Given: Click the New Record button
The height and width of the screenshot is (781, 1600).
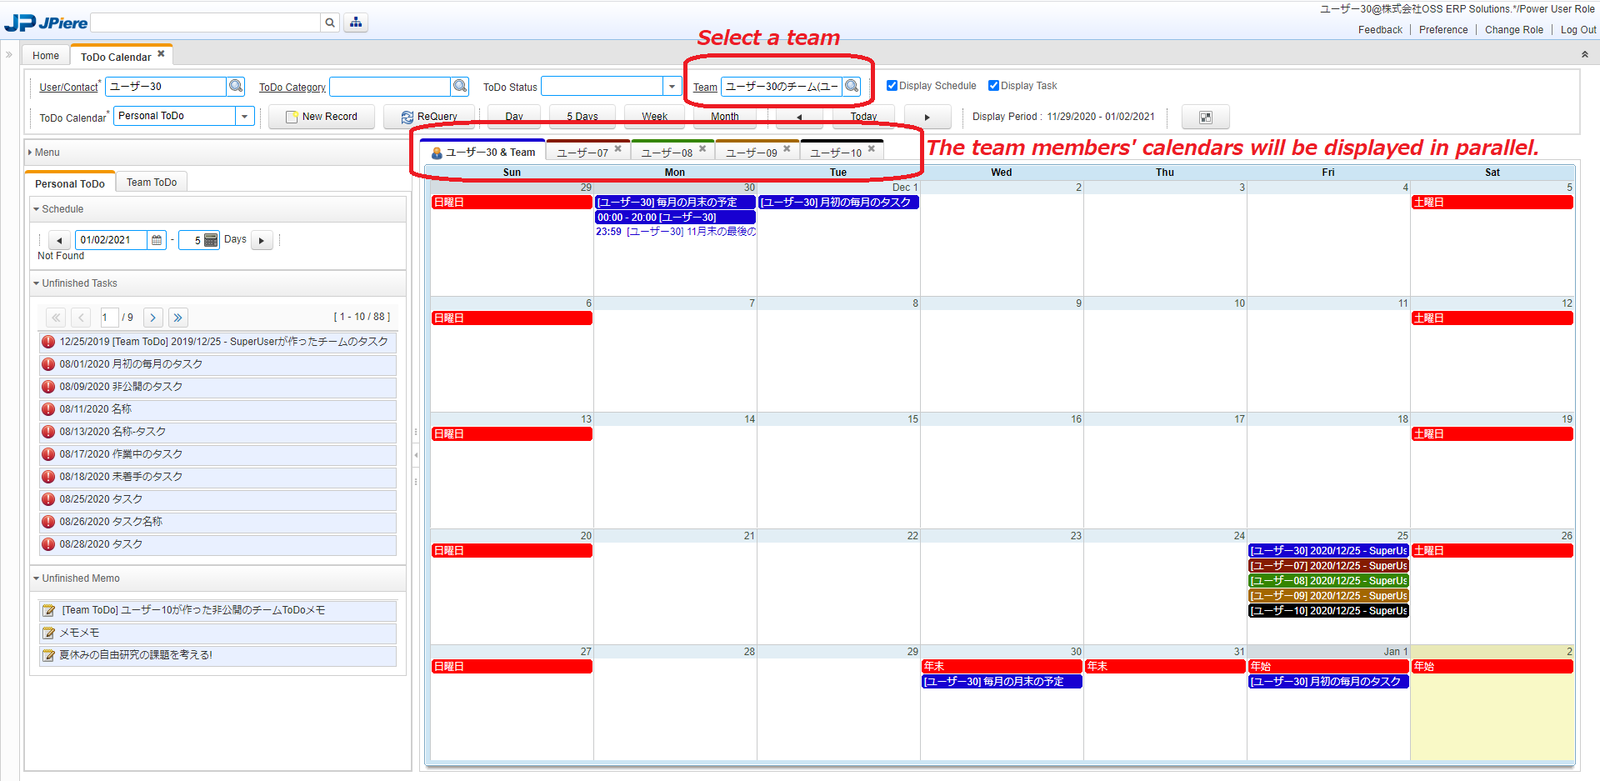Looking at the screenshot, I should tap(321, 117).
